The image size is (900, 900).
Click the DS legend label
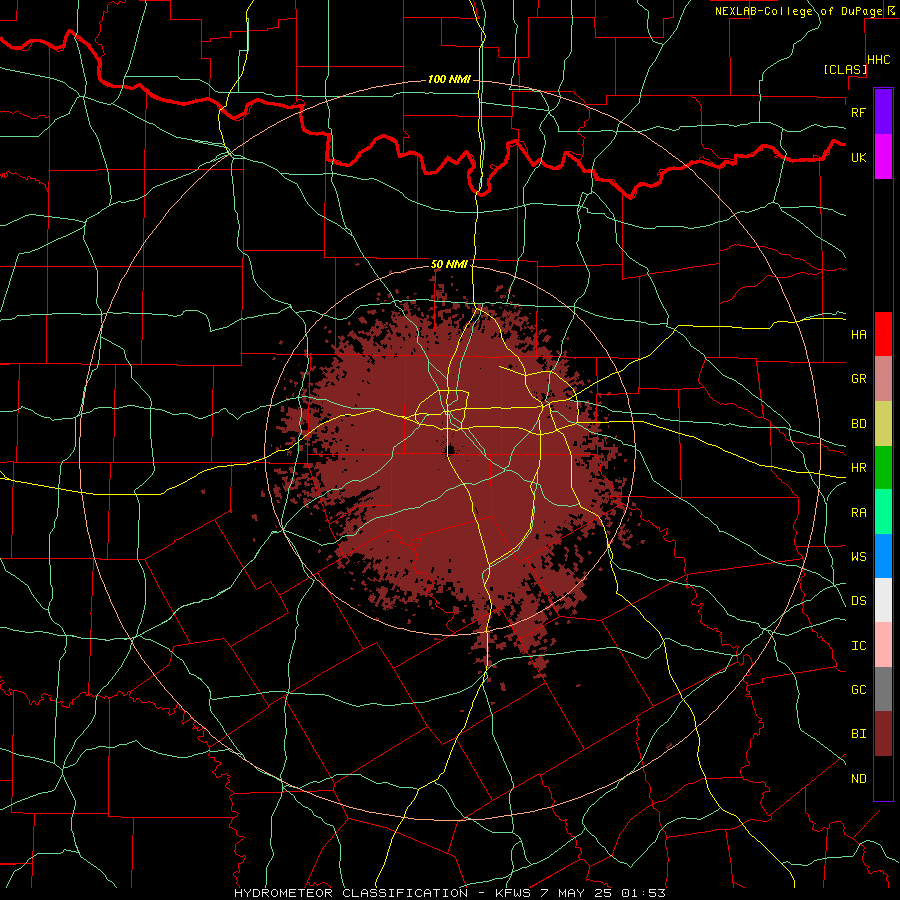(x=858, y=600)
